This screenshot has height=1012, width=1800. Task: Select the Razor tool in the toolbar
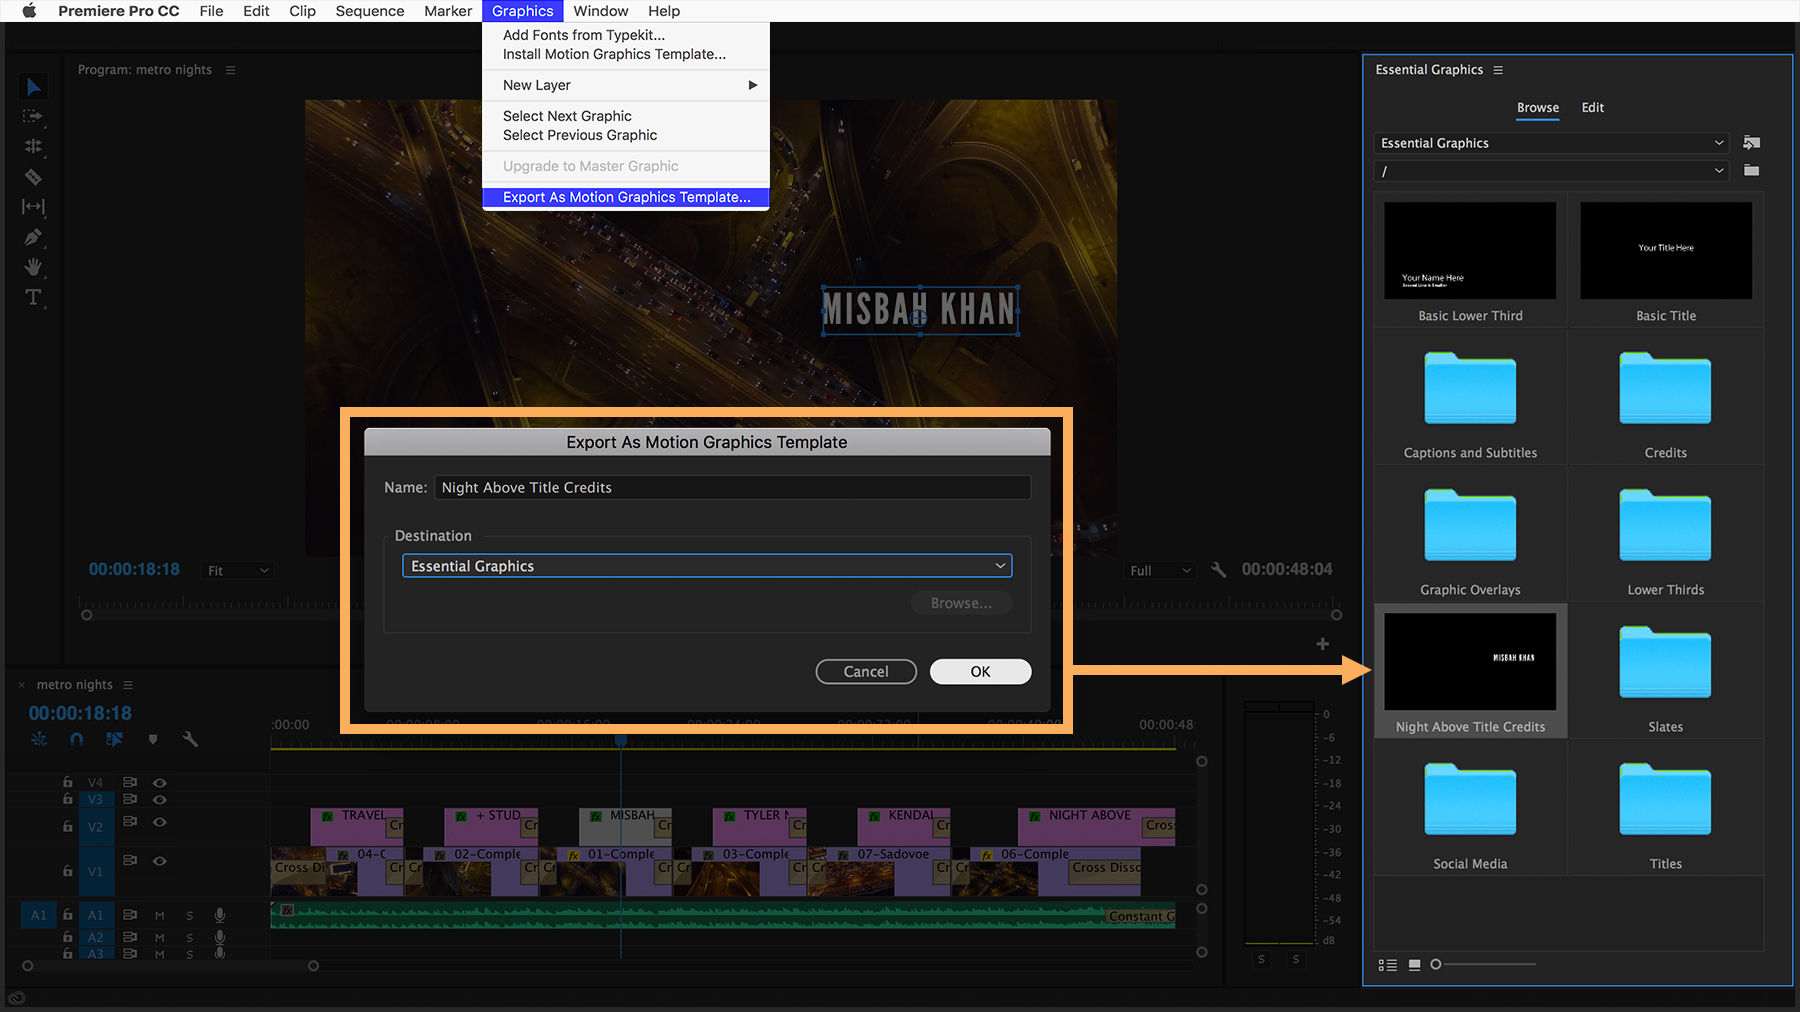pos(34,177)
